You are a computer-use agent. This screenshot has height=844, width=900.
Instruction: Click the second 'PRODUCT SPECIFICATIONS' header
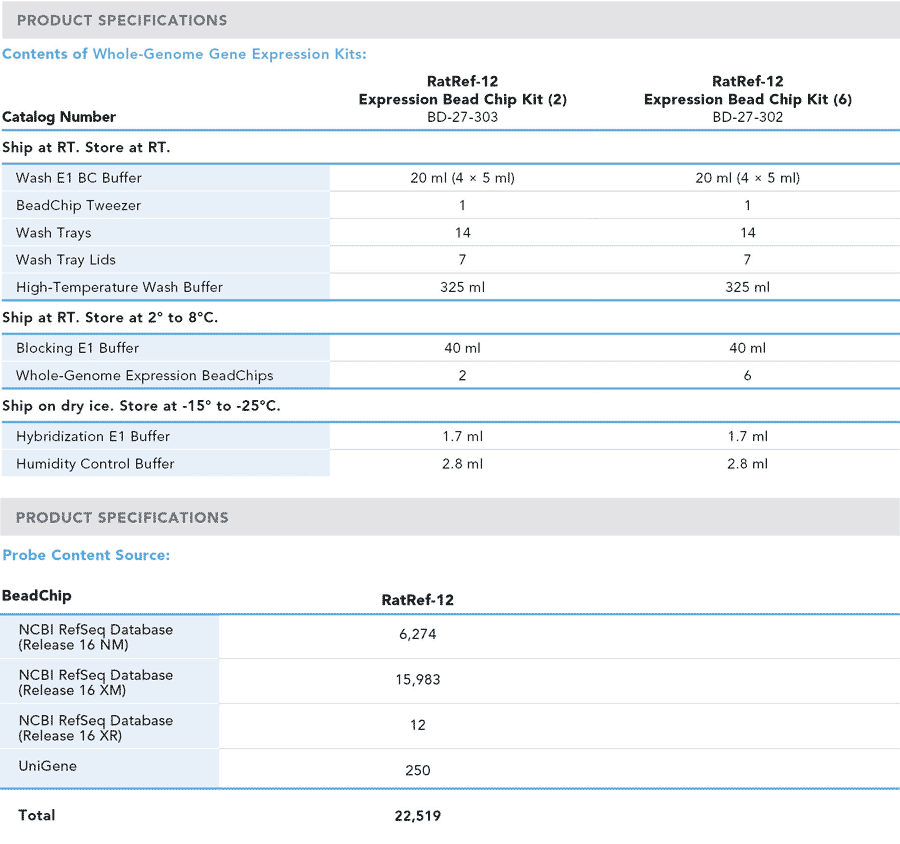(122, 517)
